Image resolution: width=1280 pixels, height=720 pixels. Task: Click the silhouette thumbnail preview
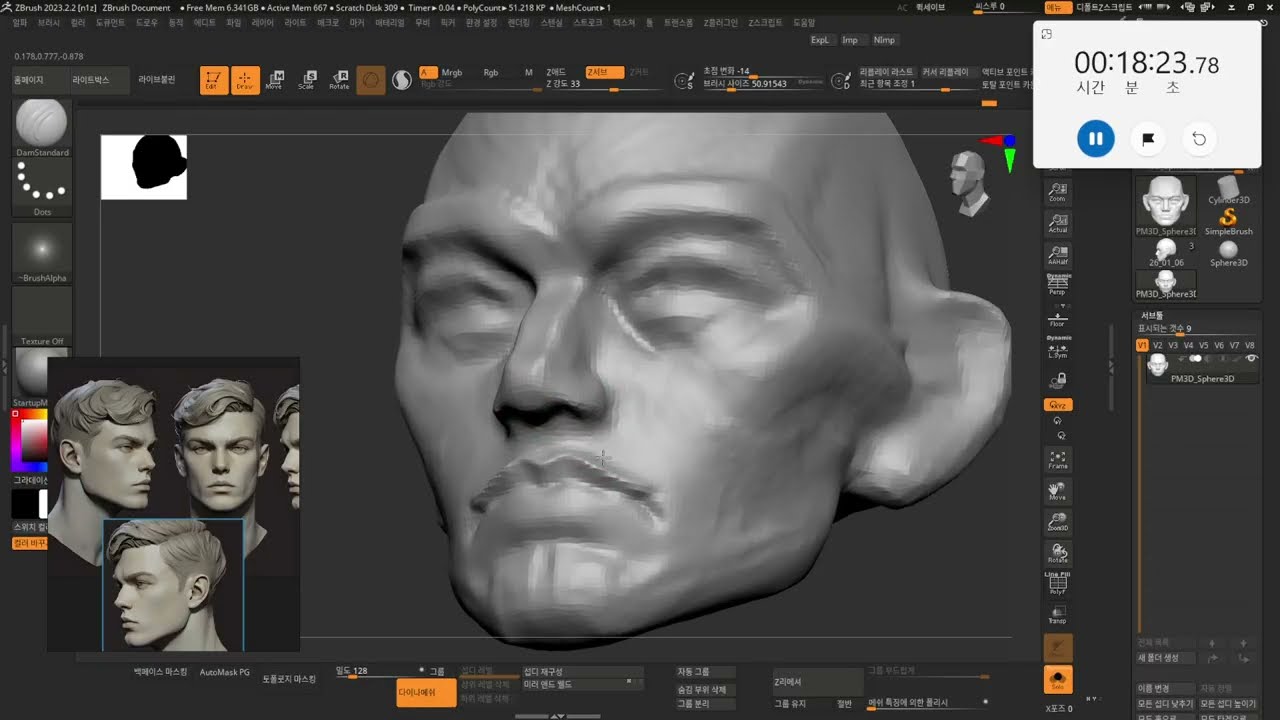tap(144, 167)
